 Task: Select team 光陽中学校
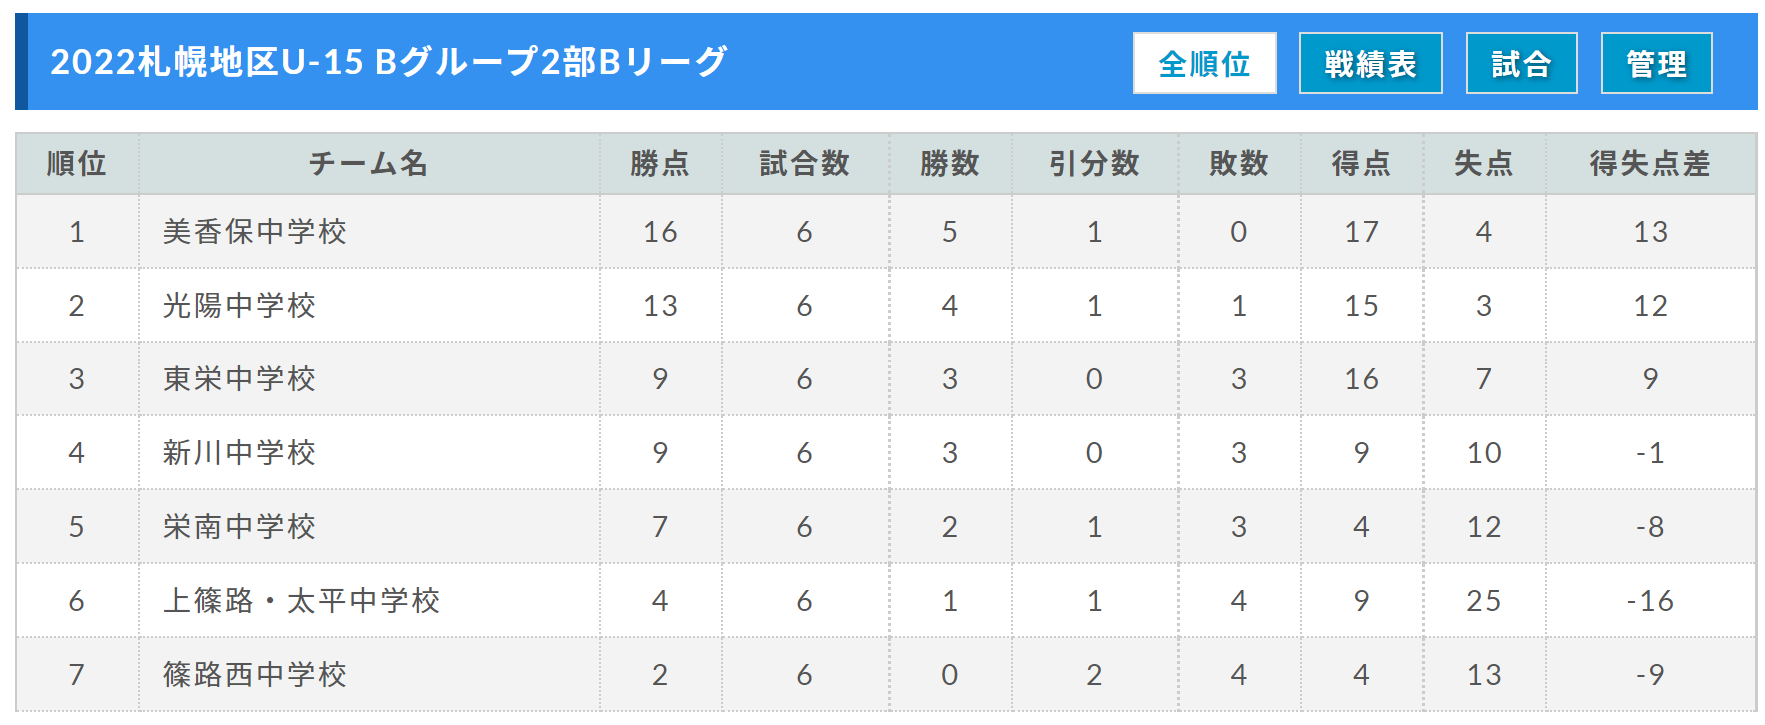(x=239, y=306)
